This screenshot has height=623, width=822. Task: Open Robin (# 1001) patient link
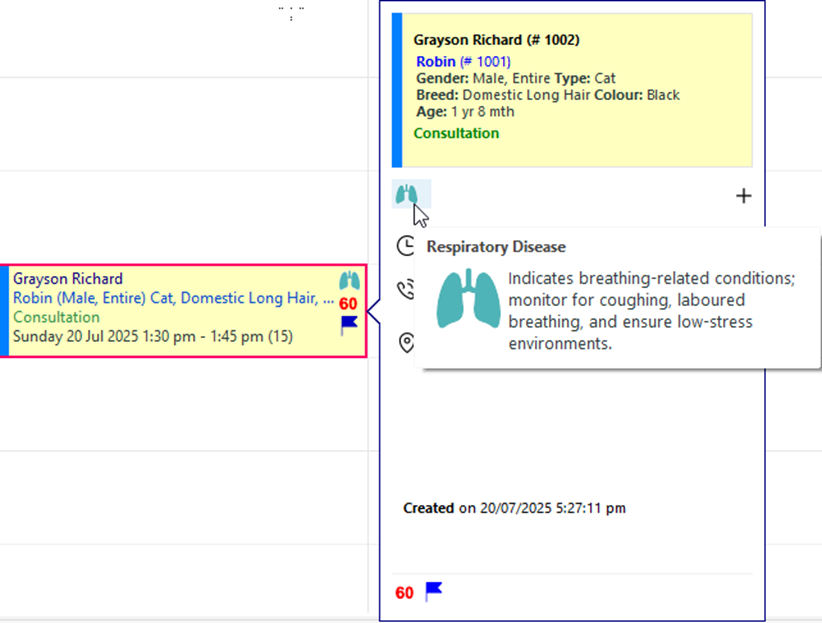pyautogui.click(x=463, y=61)
